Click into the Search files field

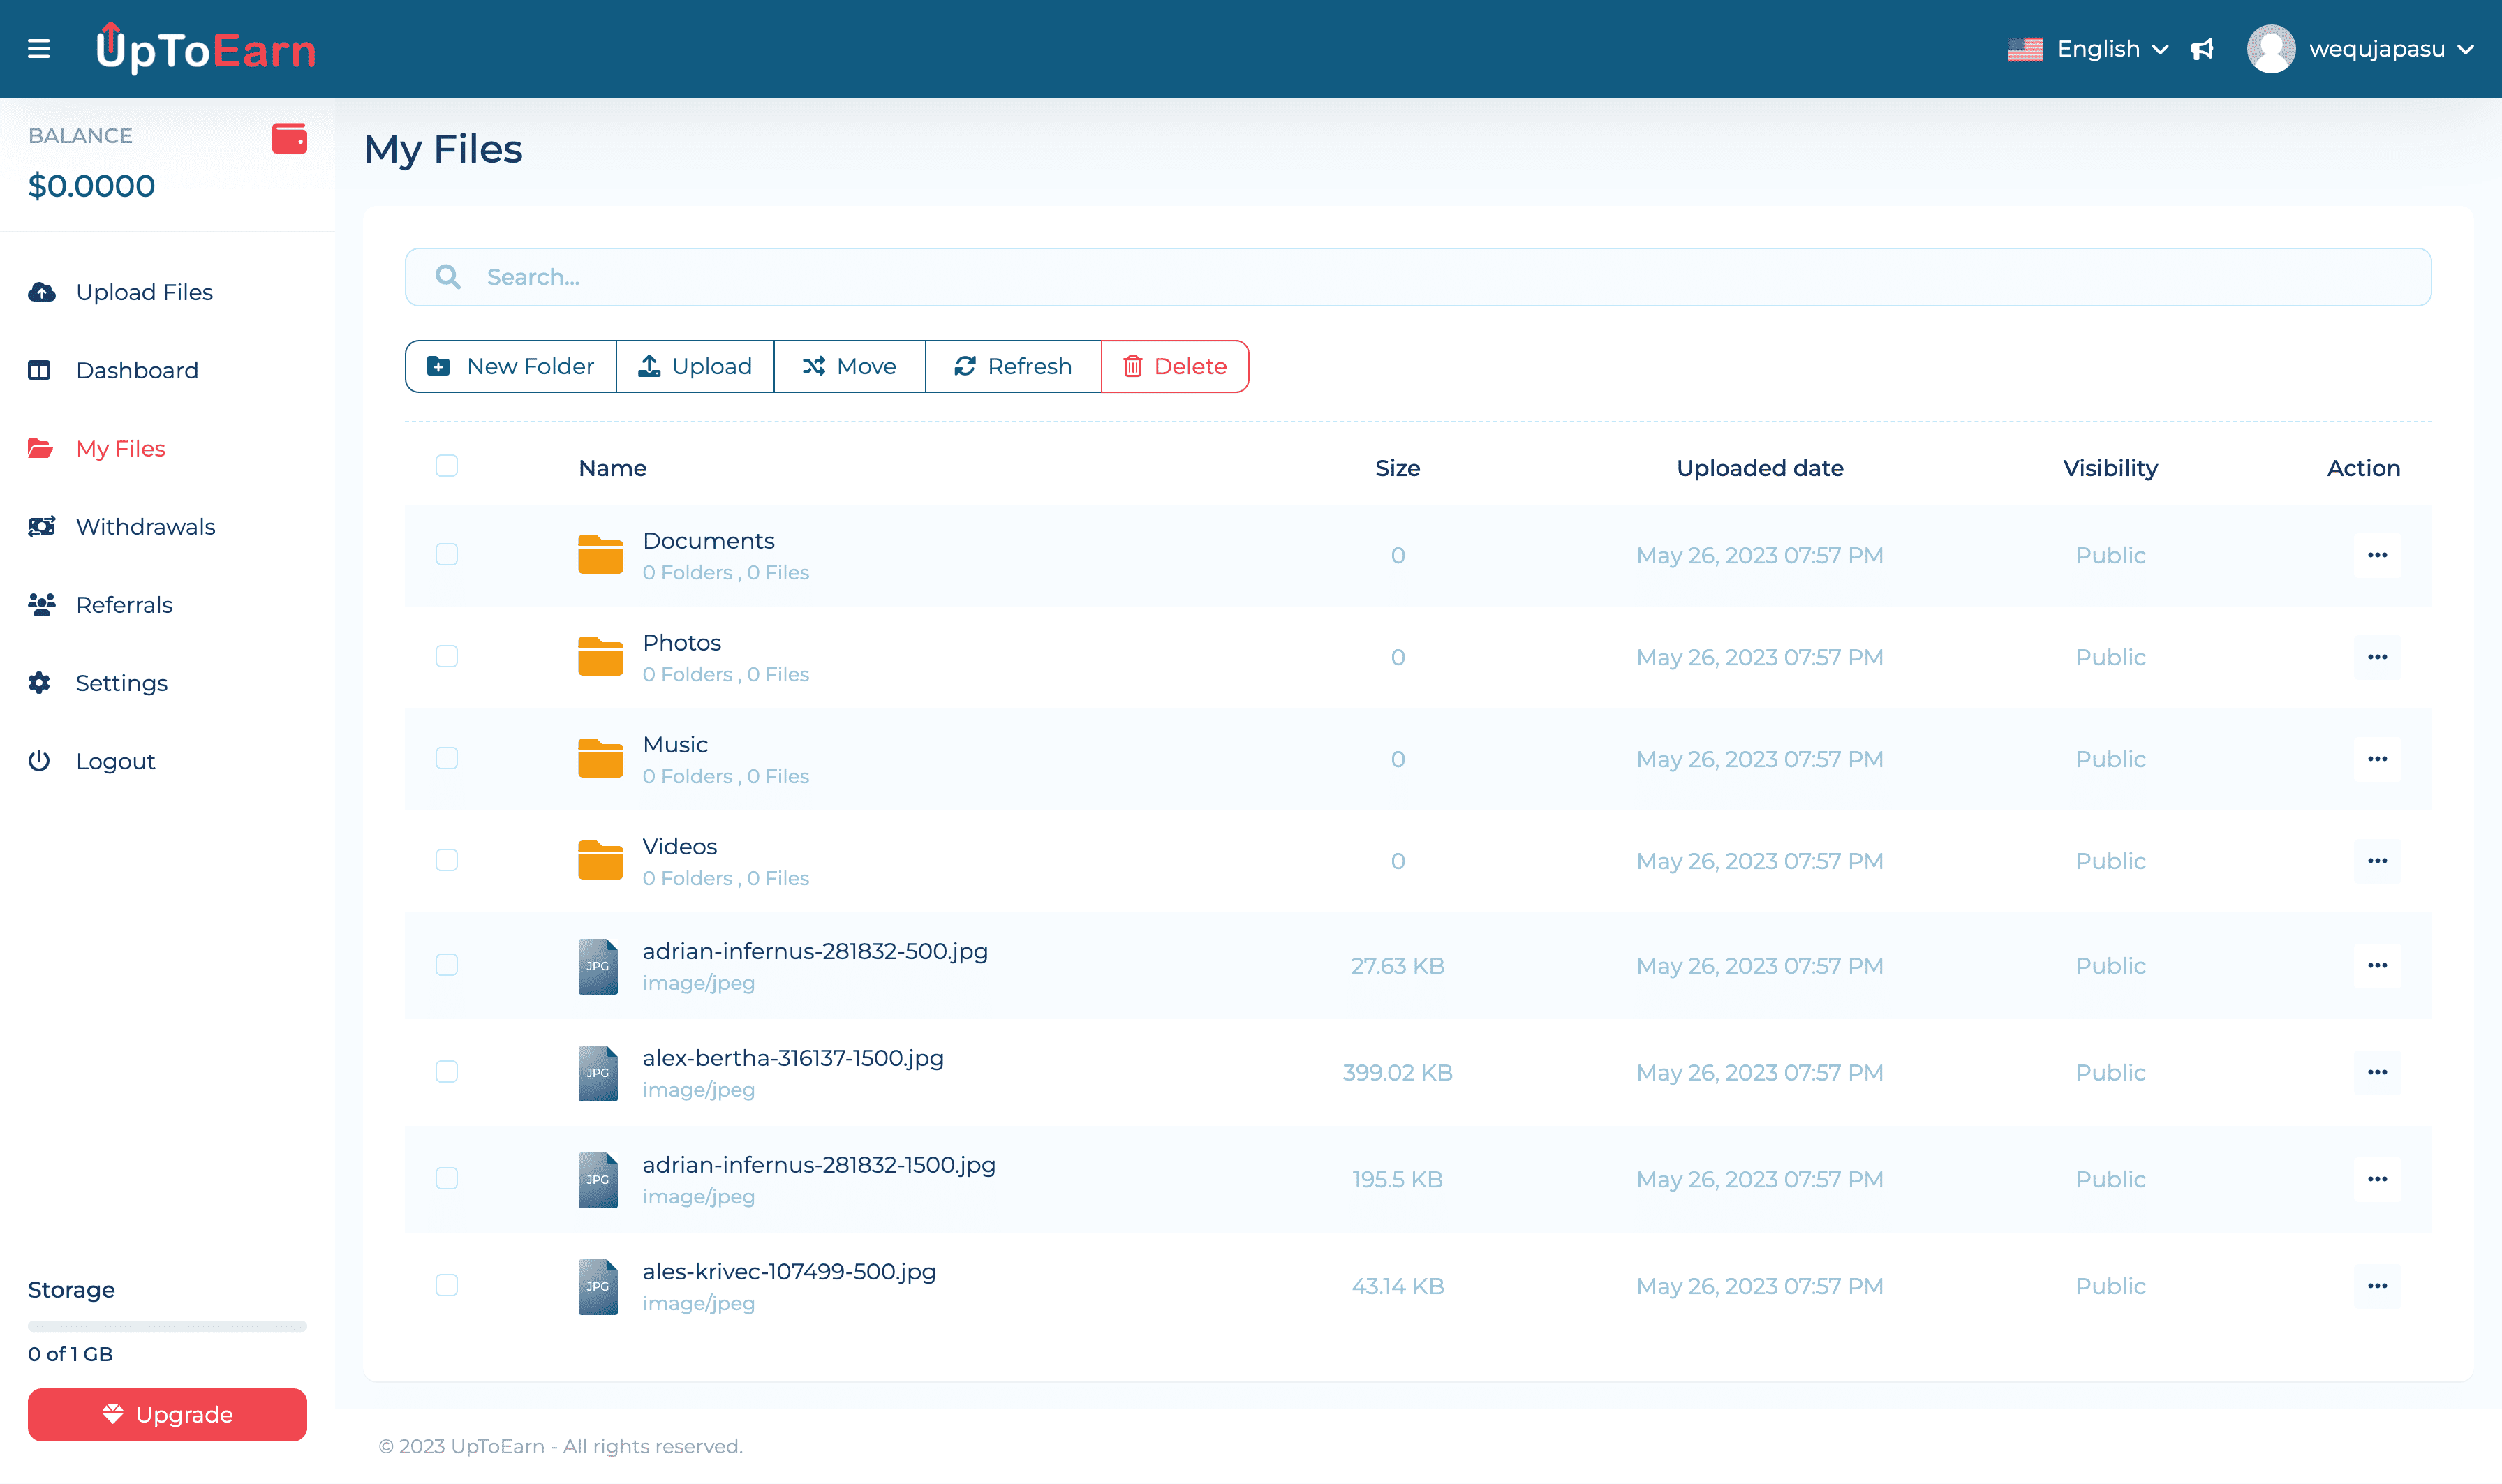[x=1417, y=277]
